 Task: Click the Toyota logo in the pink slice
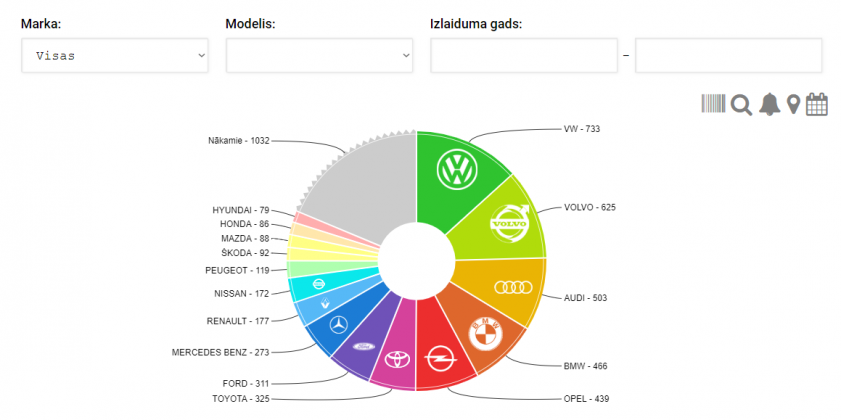tap(397, 358)
